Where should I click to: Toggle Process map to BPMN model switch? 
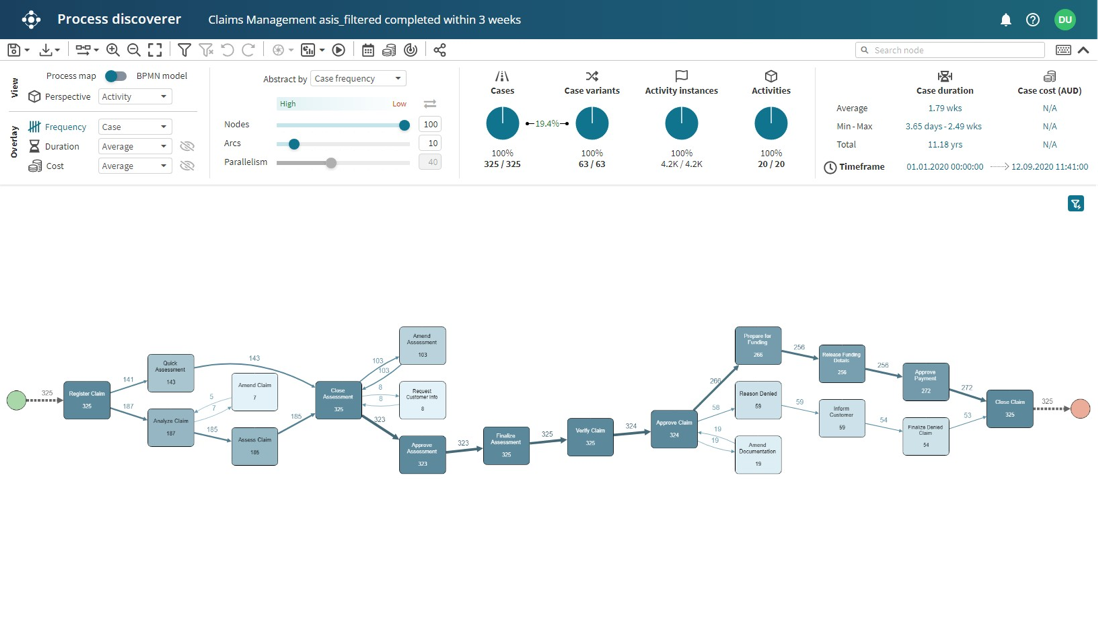[116, 76]
